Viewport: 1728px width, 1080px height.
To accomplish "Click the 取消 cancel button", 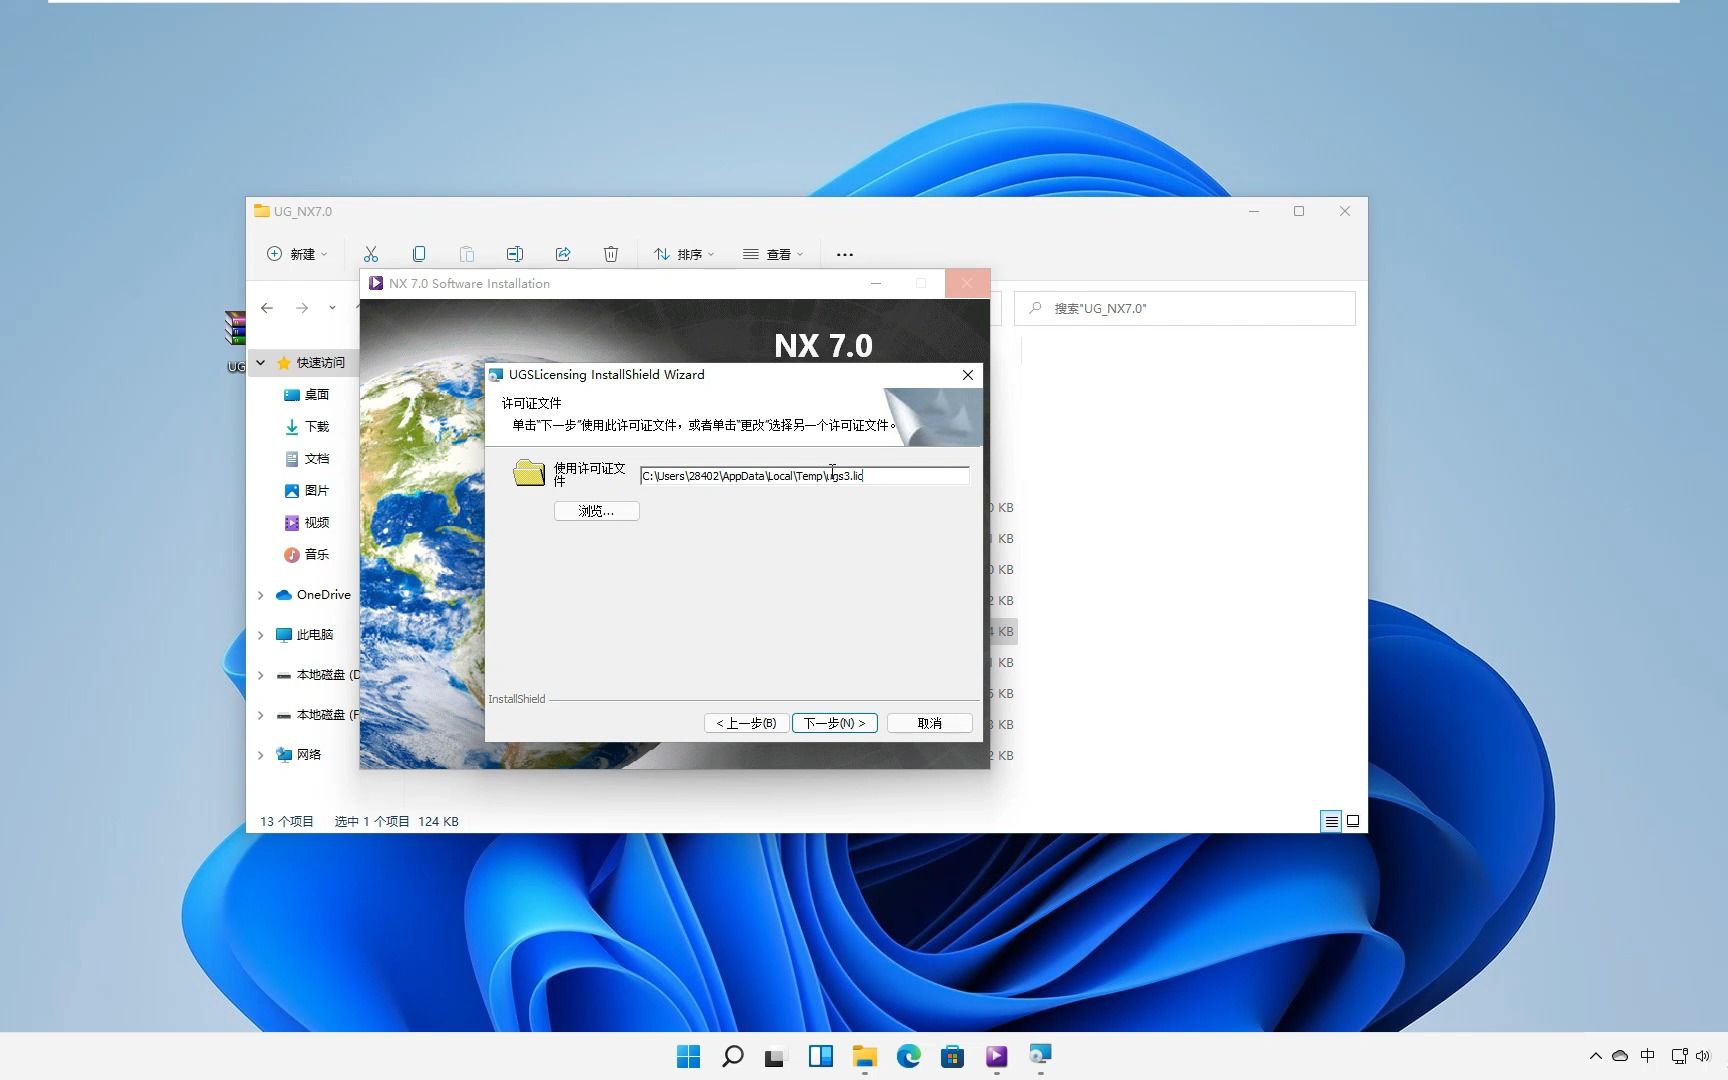I will tap(930, 723).
